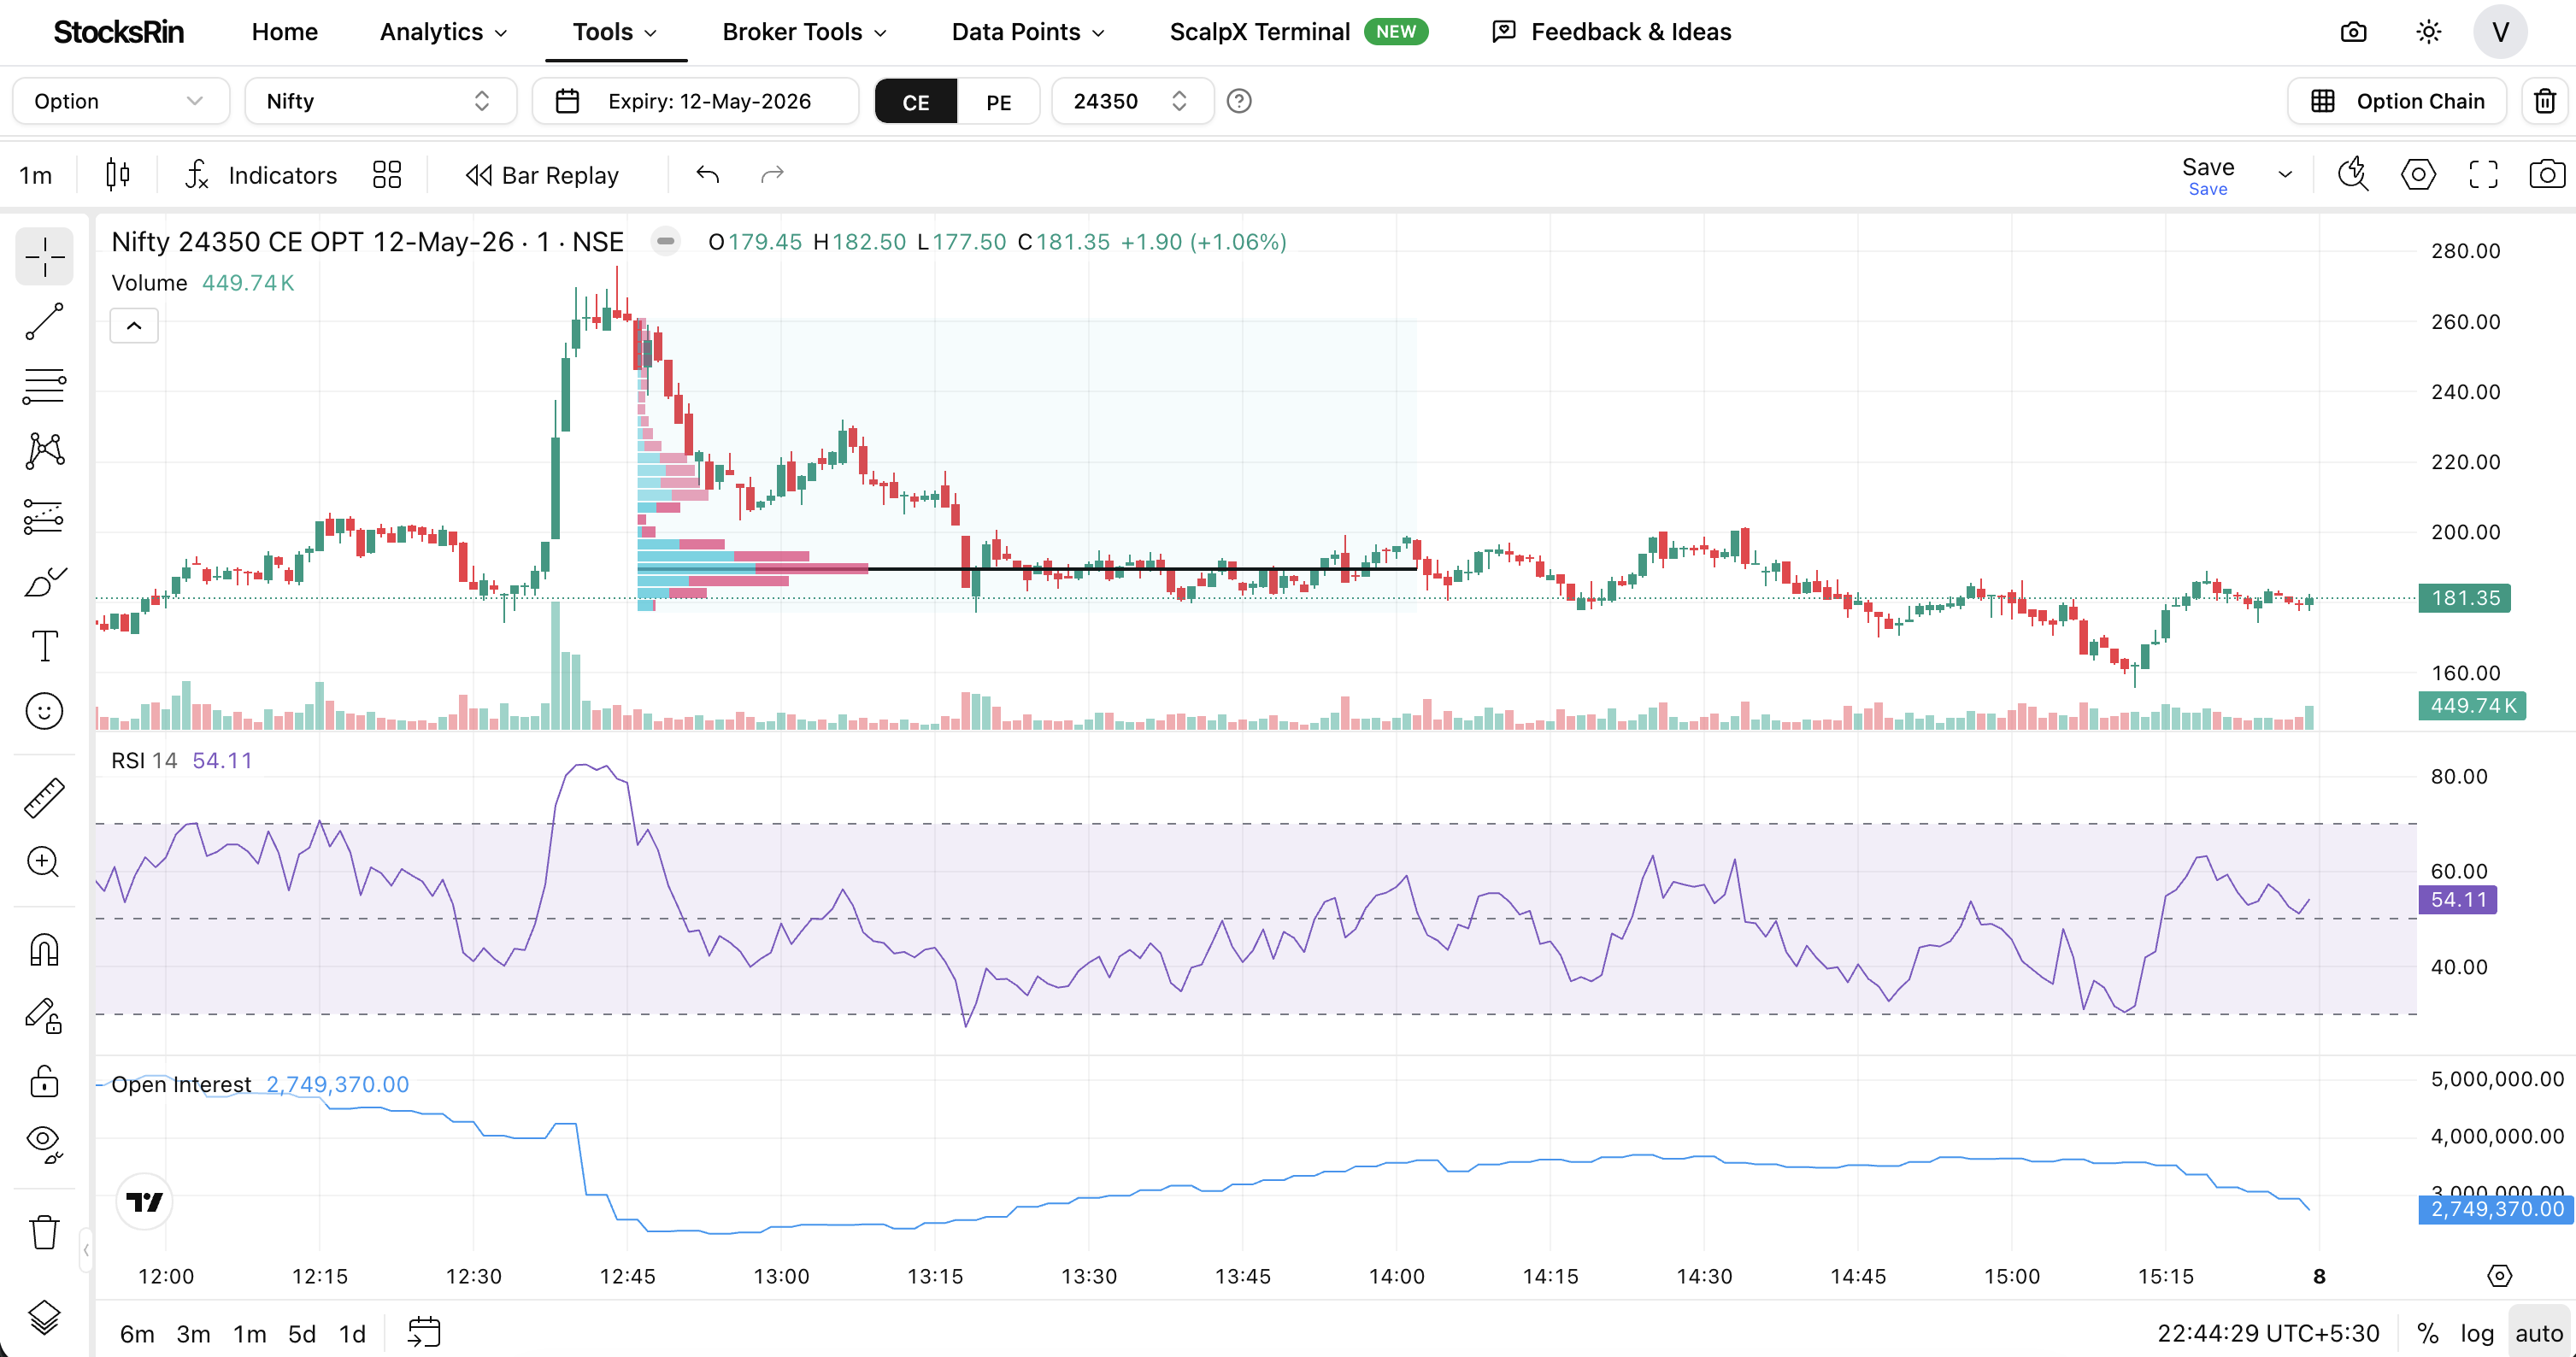Activate the zoom in tool

tap(44, 862)
